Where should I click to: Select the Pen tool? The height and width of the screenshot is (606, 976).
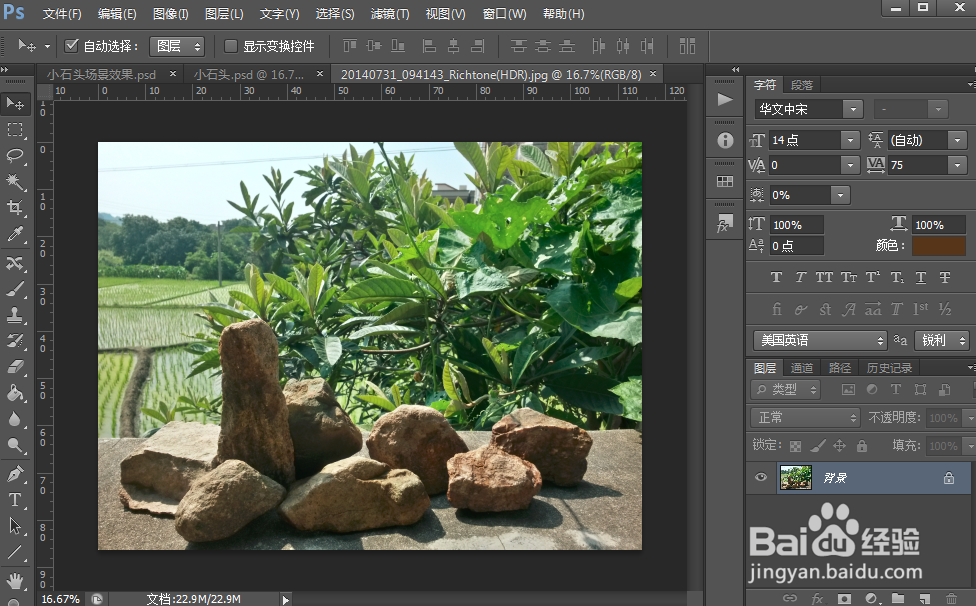tap(15, 474)
